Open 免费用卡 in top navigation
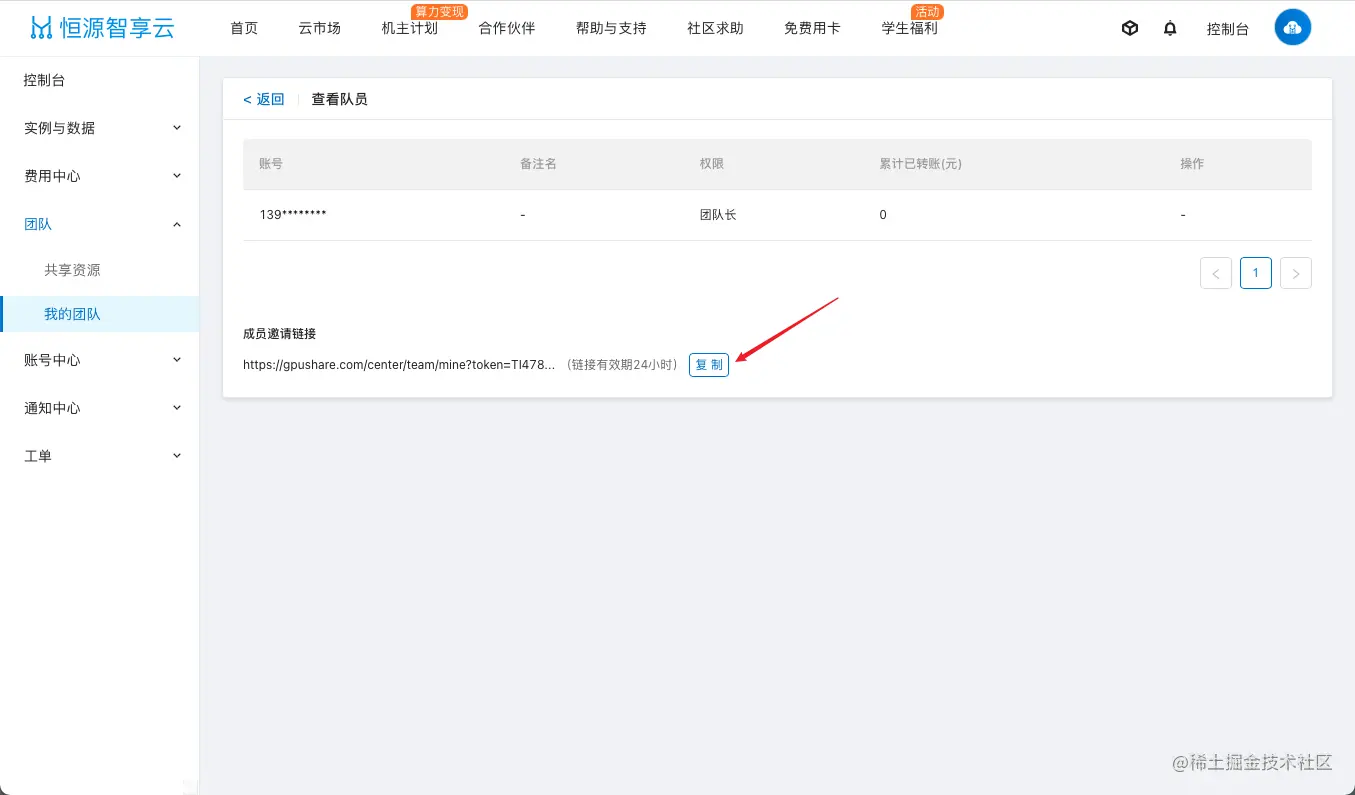This screenshot has width=1355, height=795. pyautogui.click(x=812, y=28)
